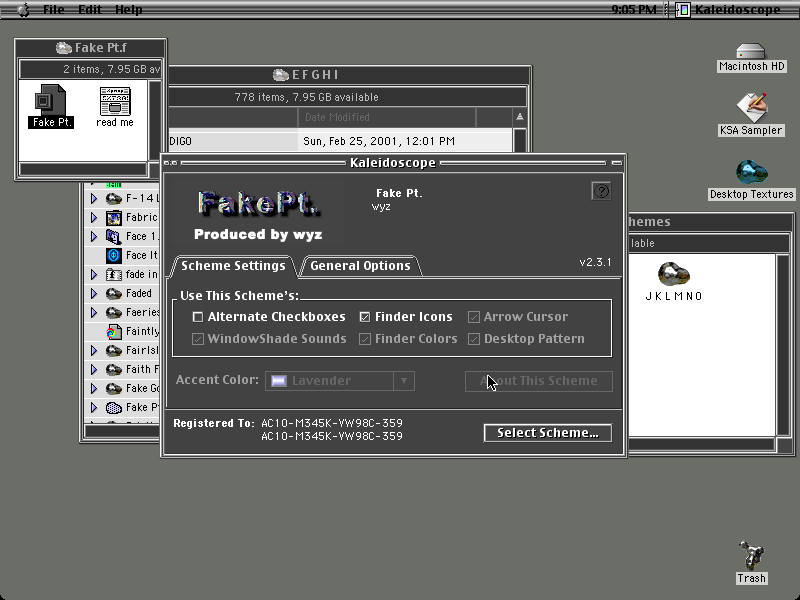
Task: Click the Date Modified column header
Action: (x=387, y=117)
